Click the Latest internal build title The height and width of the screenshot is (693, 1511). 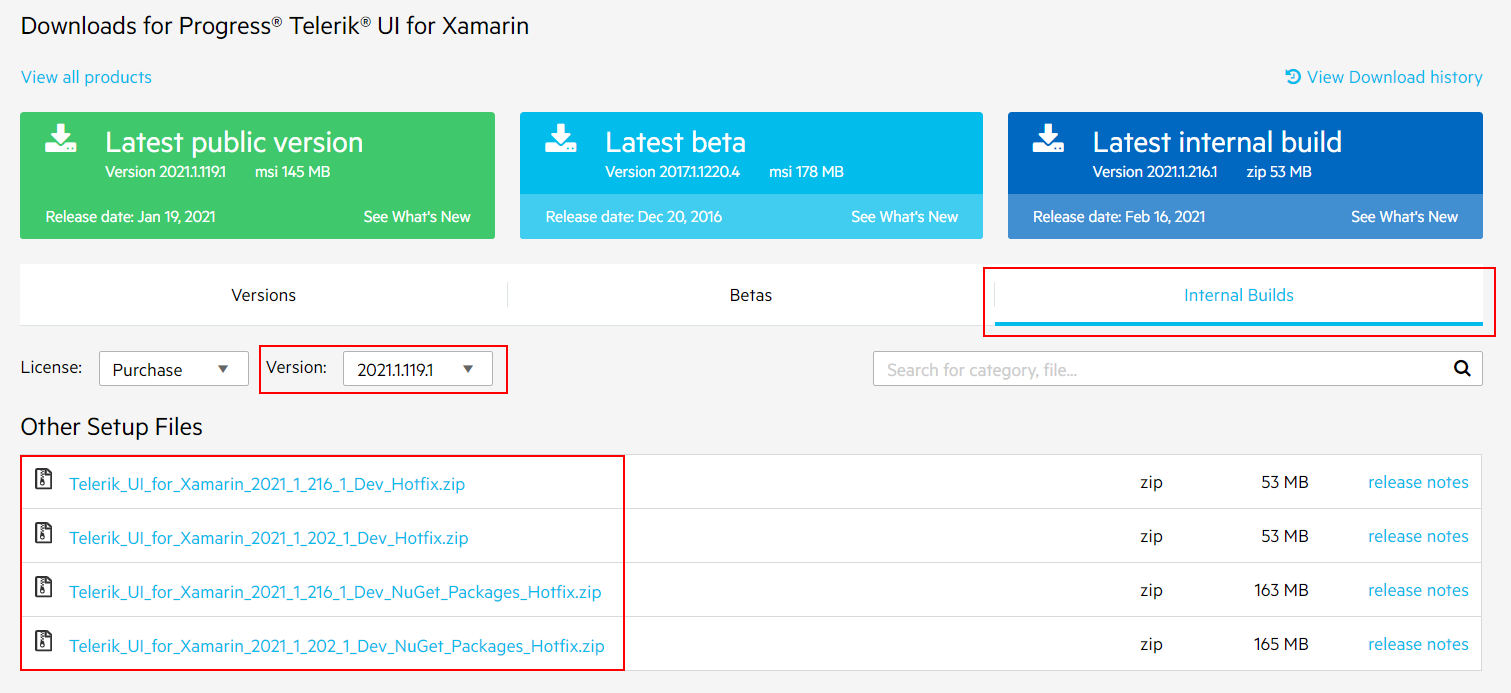point(1217,142)
